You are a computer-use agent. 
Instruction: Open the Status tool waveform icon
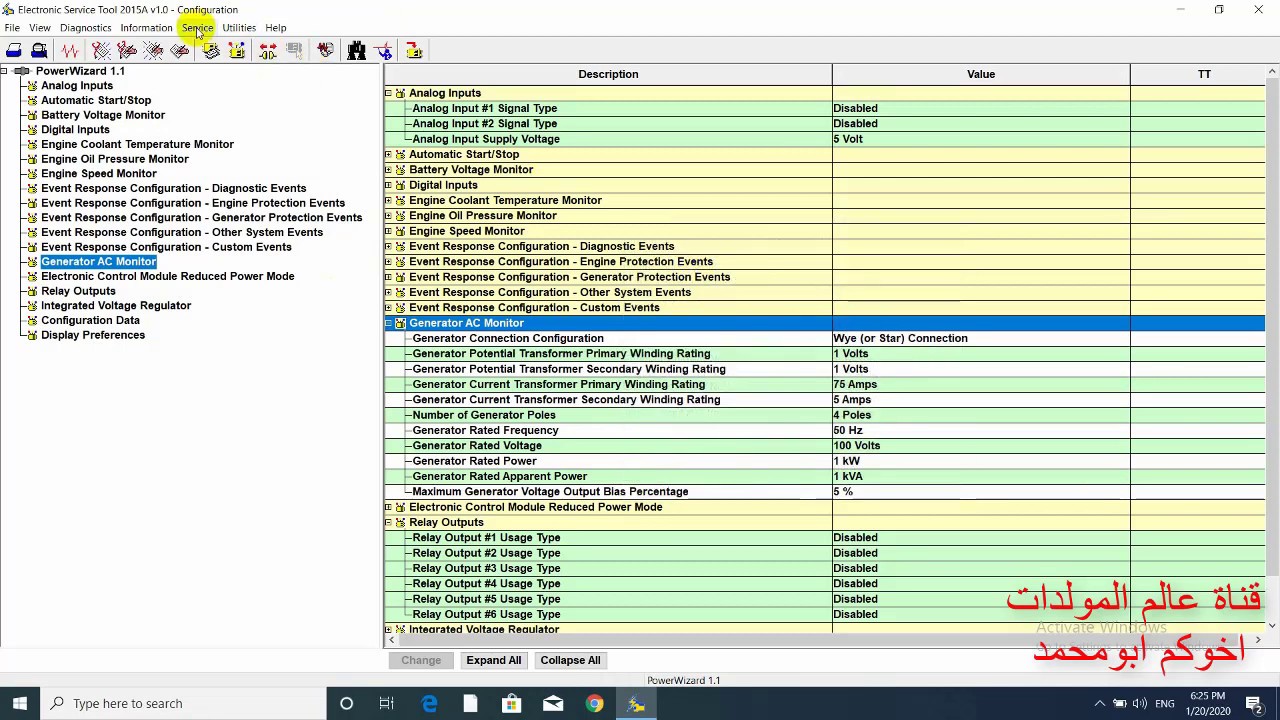(70, 50)
